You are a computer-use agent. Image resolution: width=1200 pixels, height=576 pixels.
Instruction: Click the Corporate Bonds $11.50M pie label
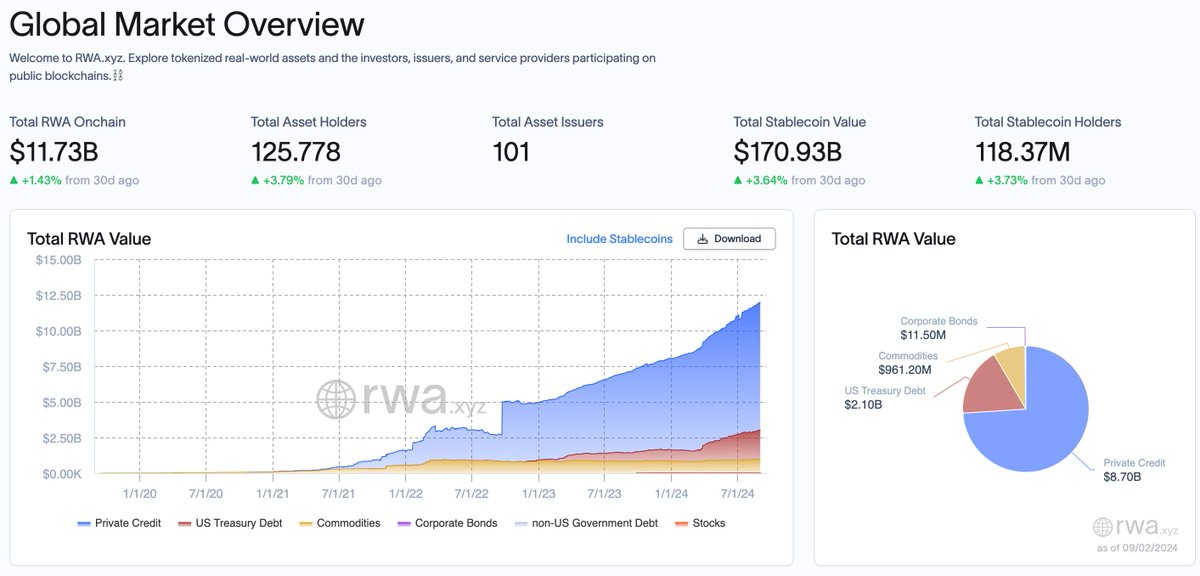pos(939,328)
